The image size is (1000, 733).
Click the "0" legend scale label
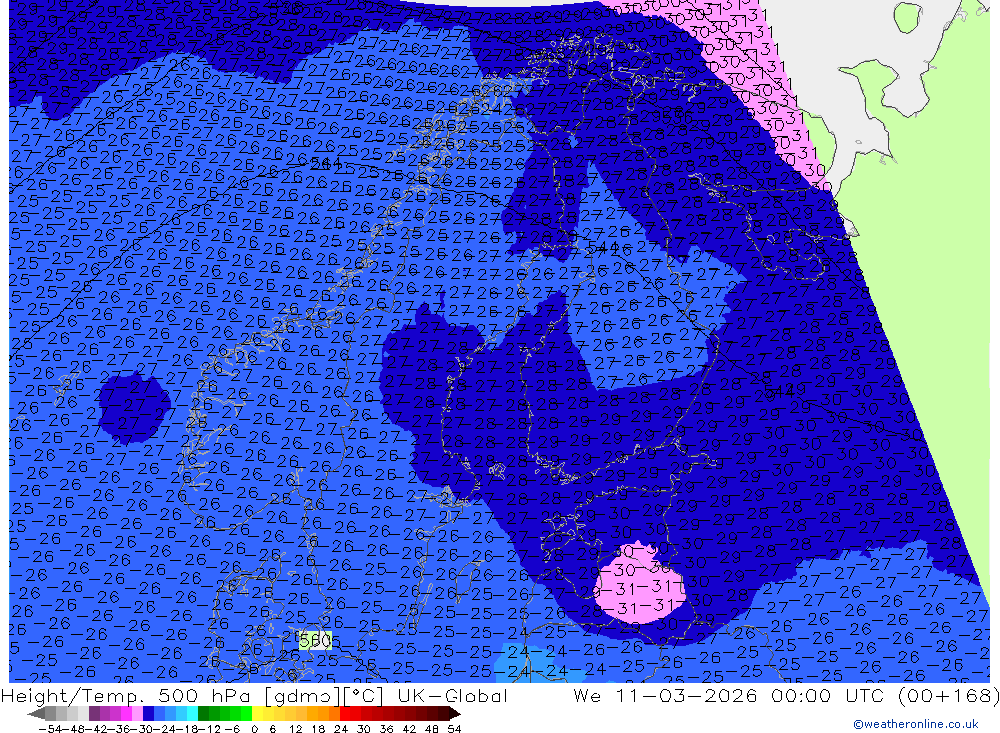point(254,729)
